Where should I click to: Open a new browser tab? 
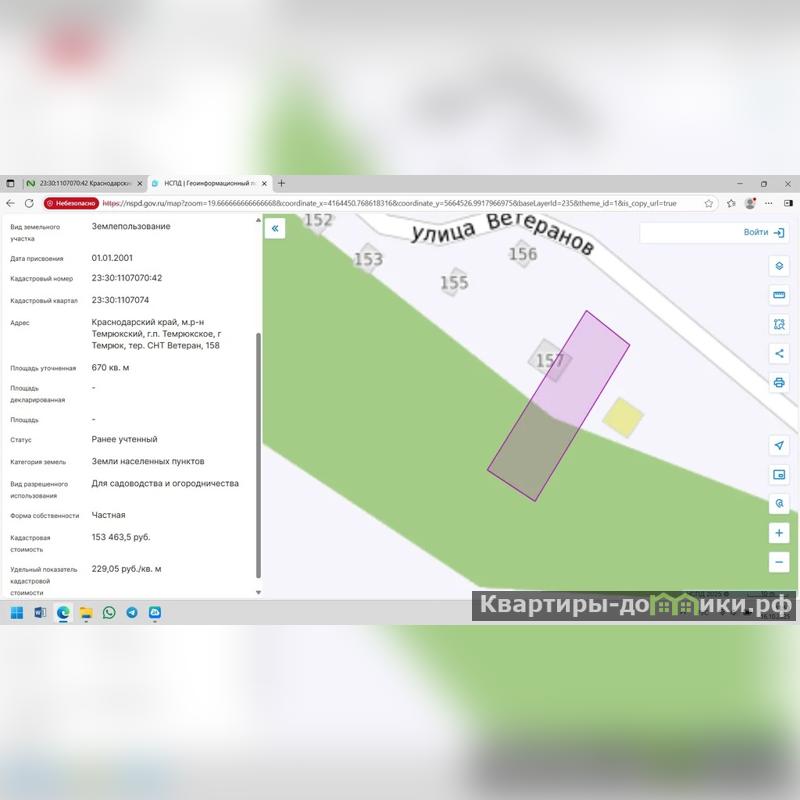282,184
